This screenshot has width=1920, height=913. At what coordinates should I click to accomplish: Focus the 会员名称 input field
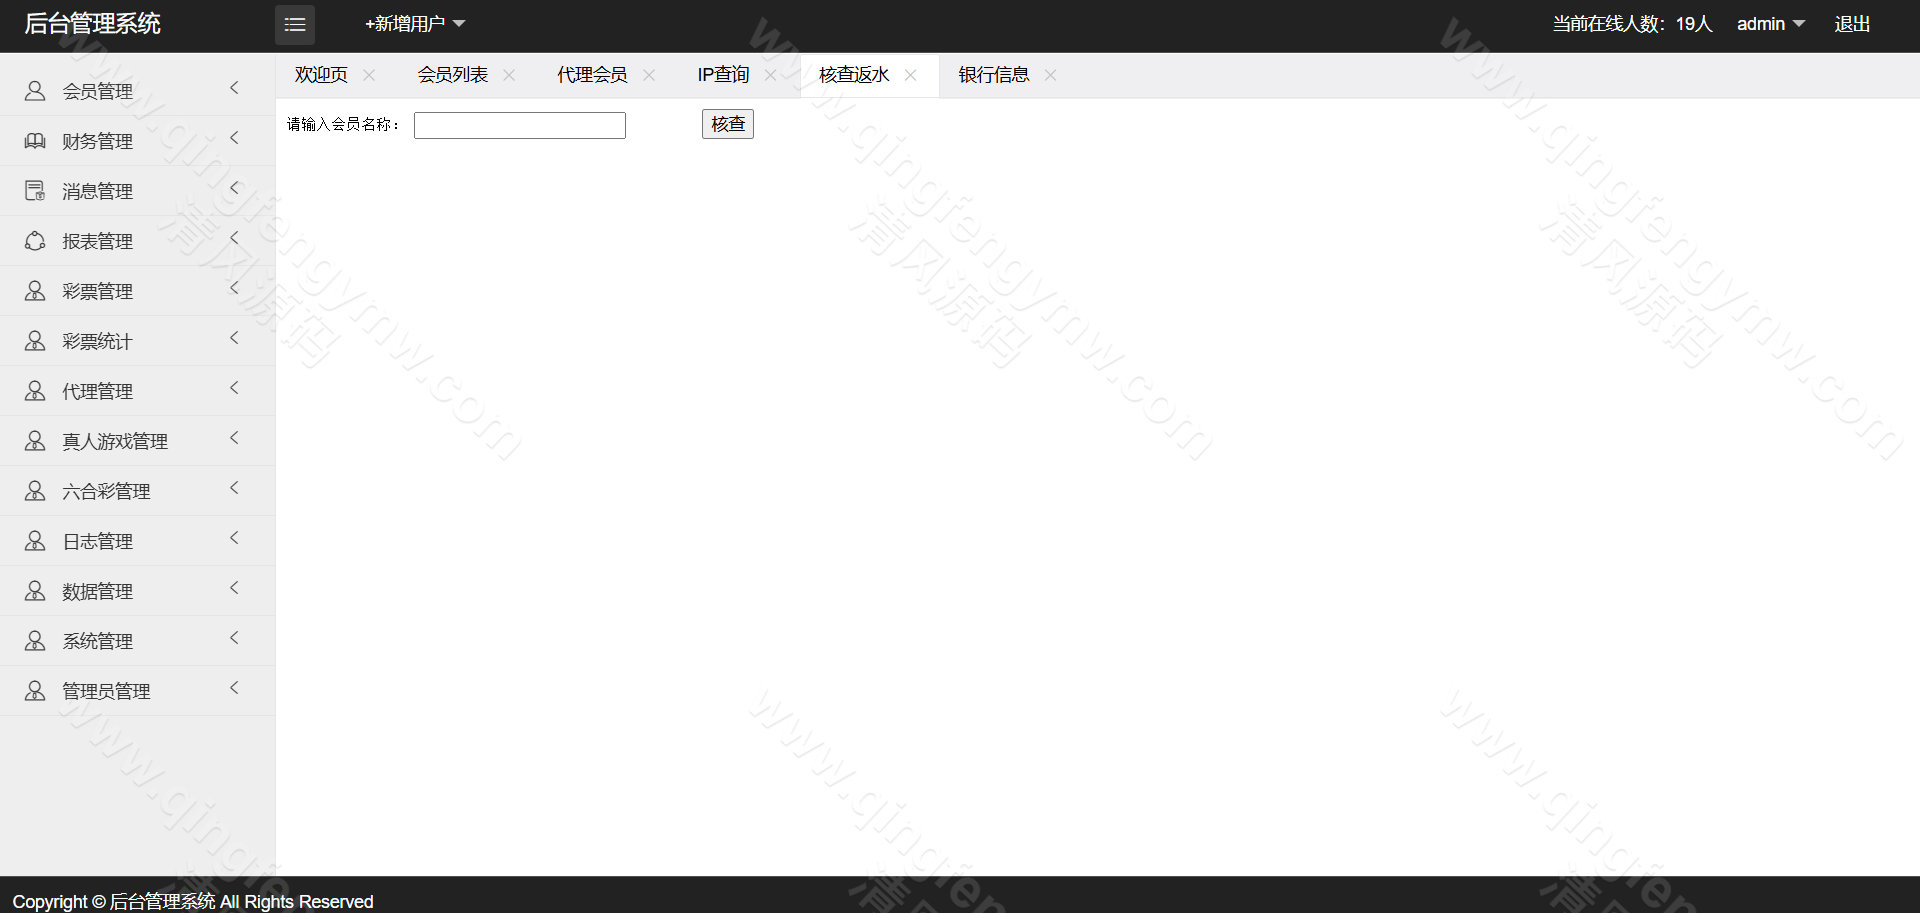click(x=519, y=125)
